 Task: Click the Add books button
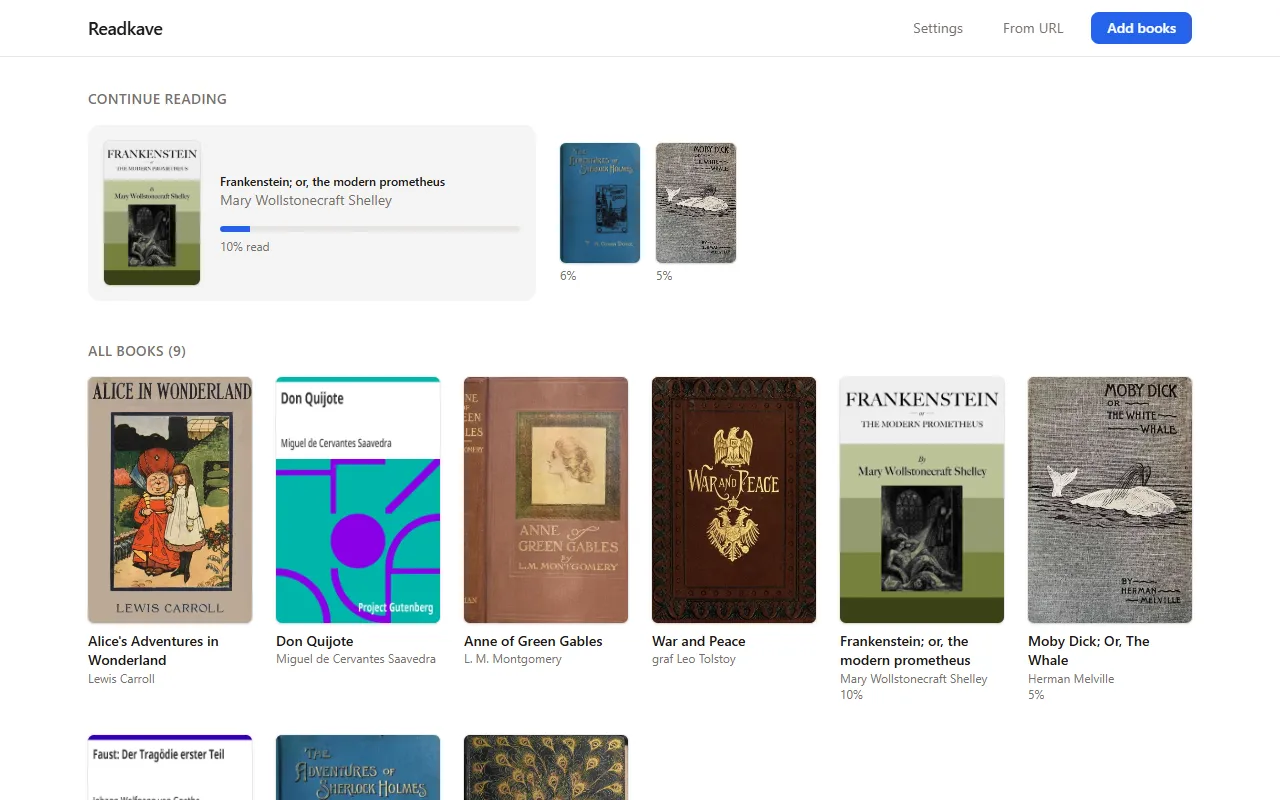pos(1141,28)
